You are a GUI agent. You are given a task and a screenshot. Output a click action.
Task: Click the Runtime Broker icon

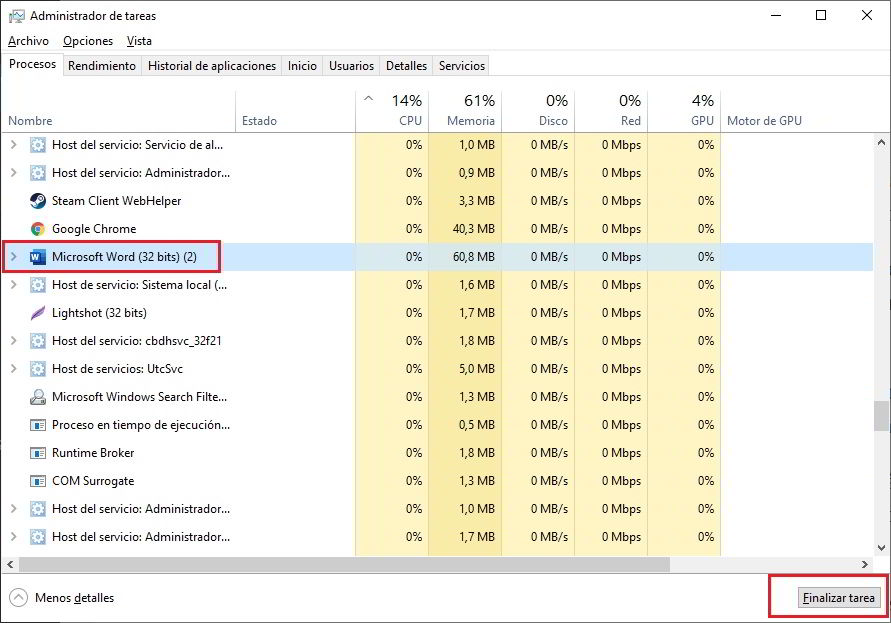click(x=38, y=453)
